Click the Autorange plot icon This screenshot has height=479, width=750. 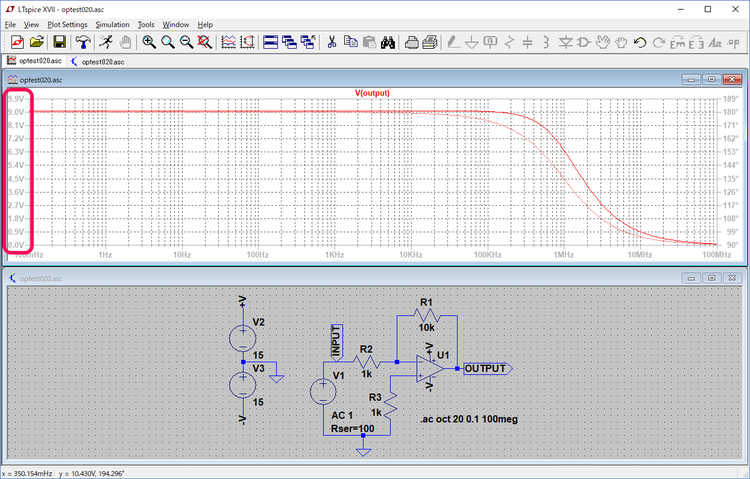pyautogui.click(x=228, y=42)
